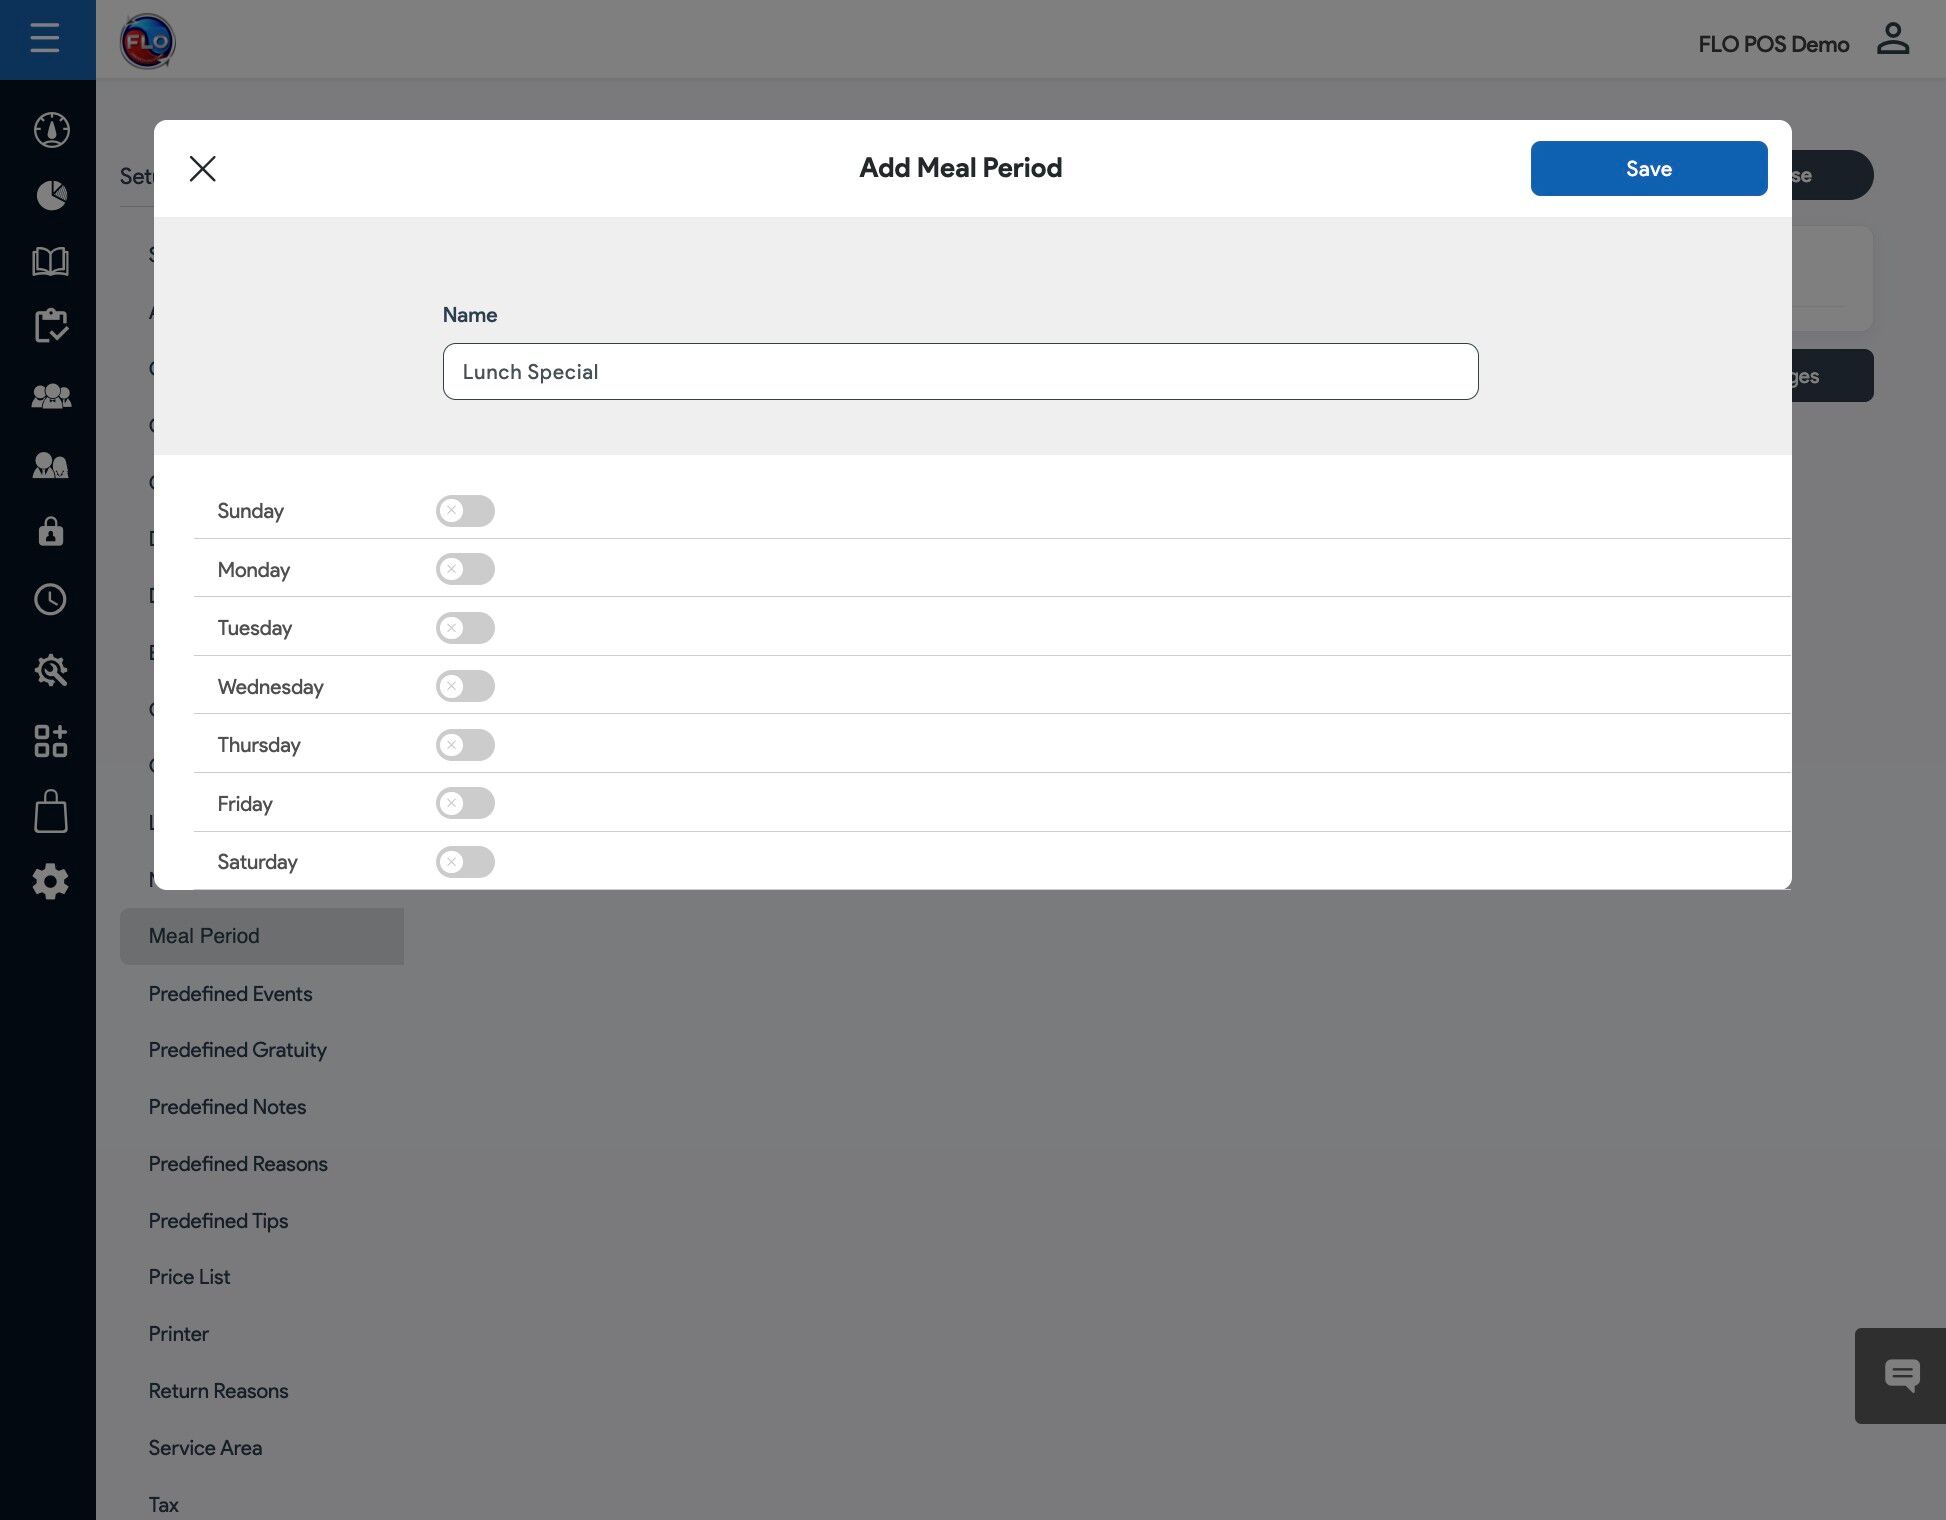Screen dimensions: 1946x1520
Task: Enable the Saturday toggle
Action: click(x=465, y=862)
